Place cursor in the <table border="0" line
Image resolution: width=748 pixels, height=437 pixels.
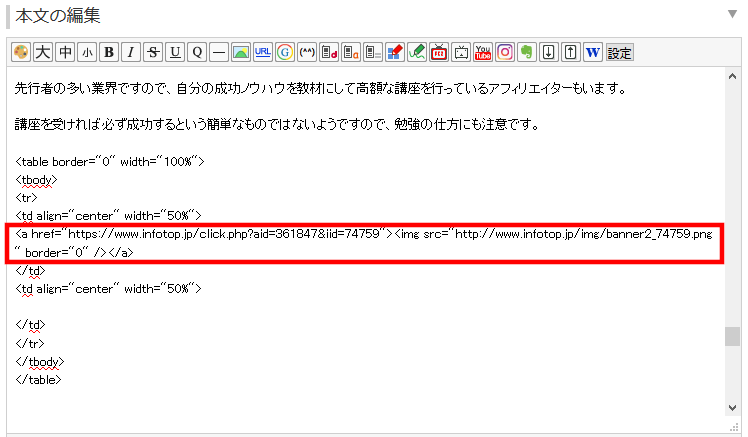click(x=110, y=162)
